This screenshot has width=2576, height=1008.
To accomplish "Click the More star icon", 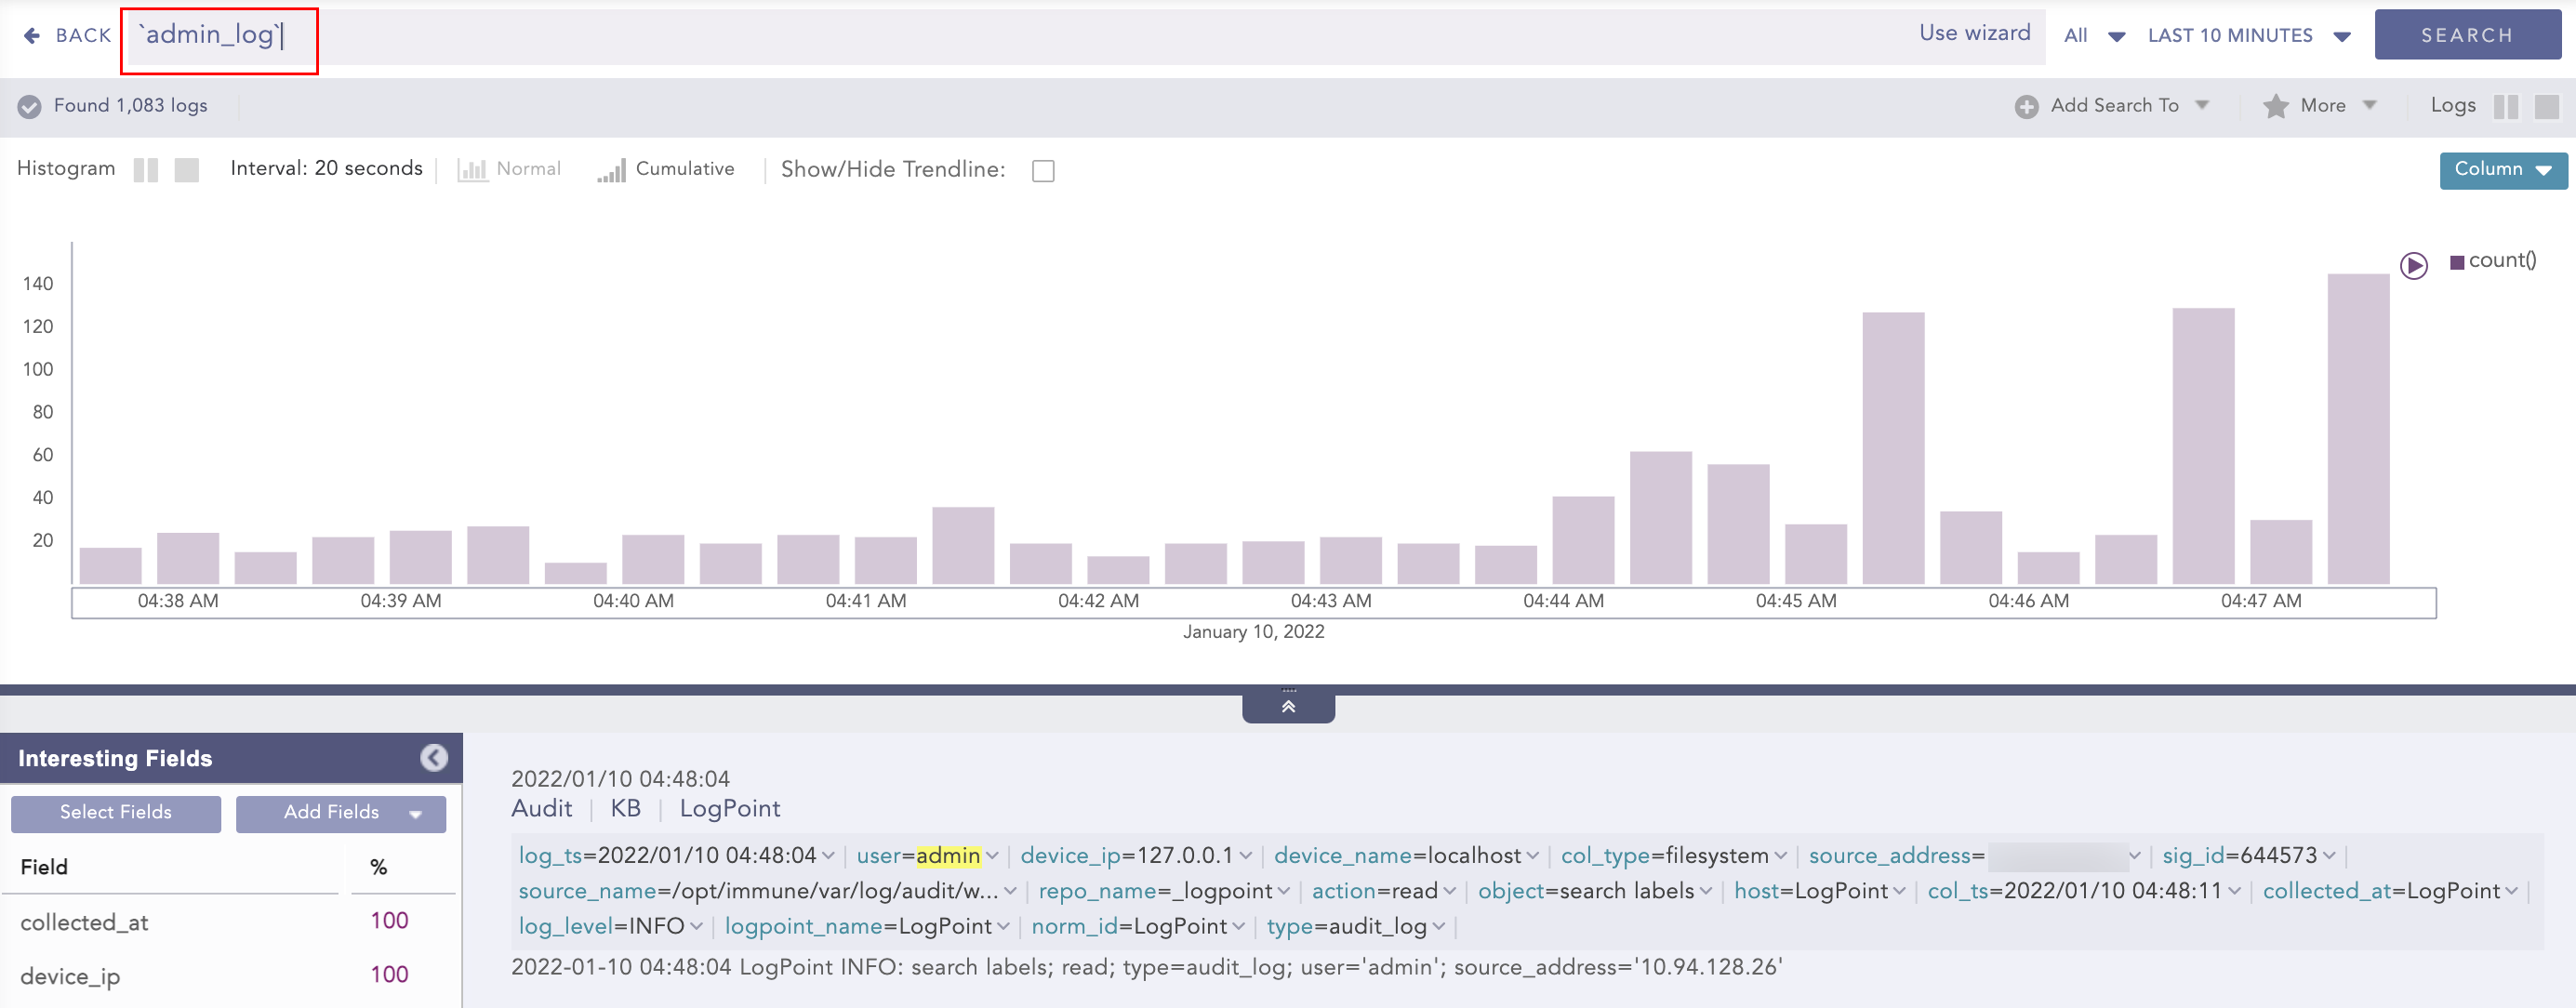I will [x=2275, y=106].
